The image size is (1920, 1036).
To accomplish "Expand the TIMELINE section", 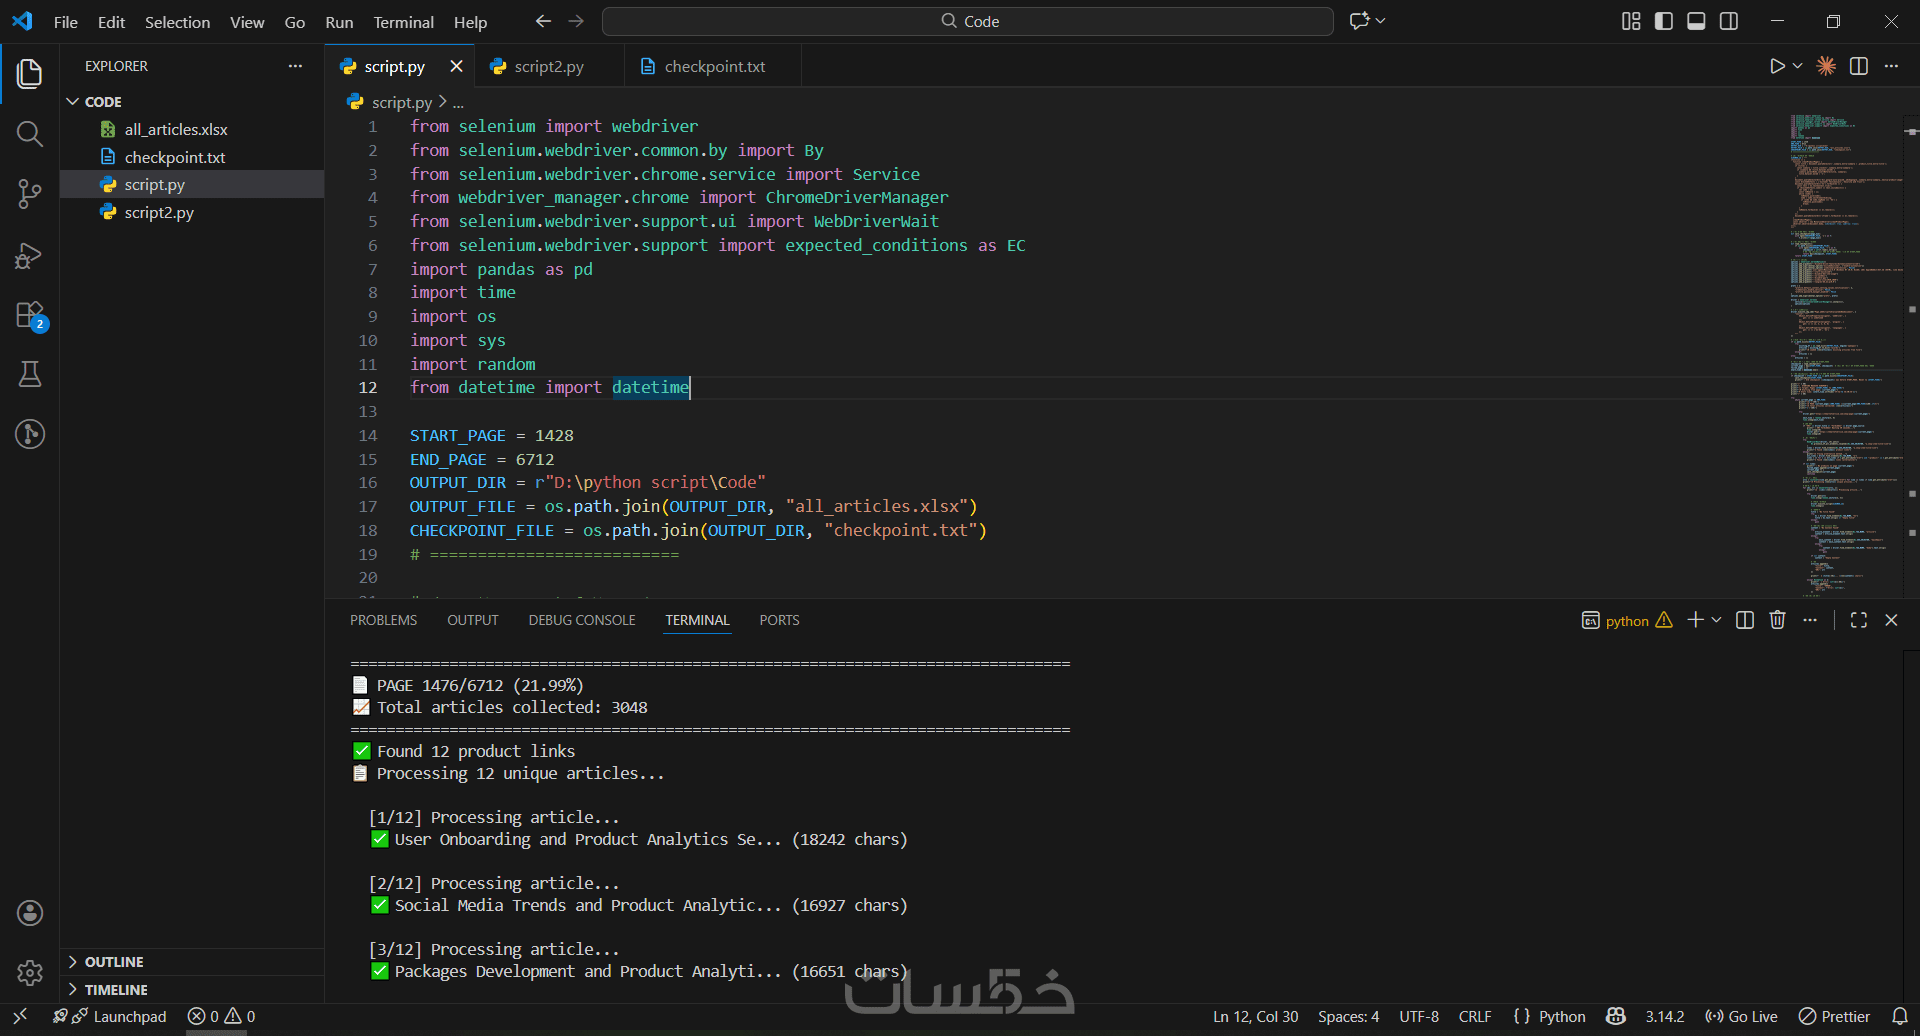I will coord(192,990).
